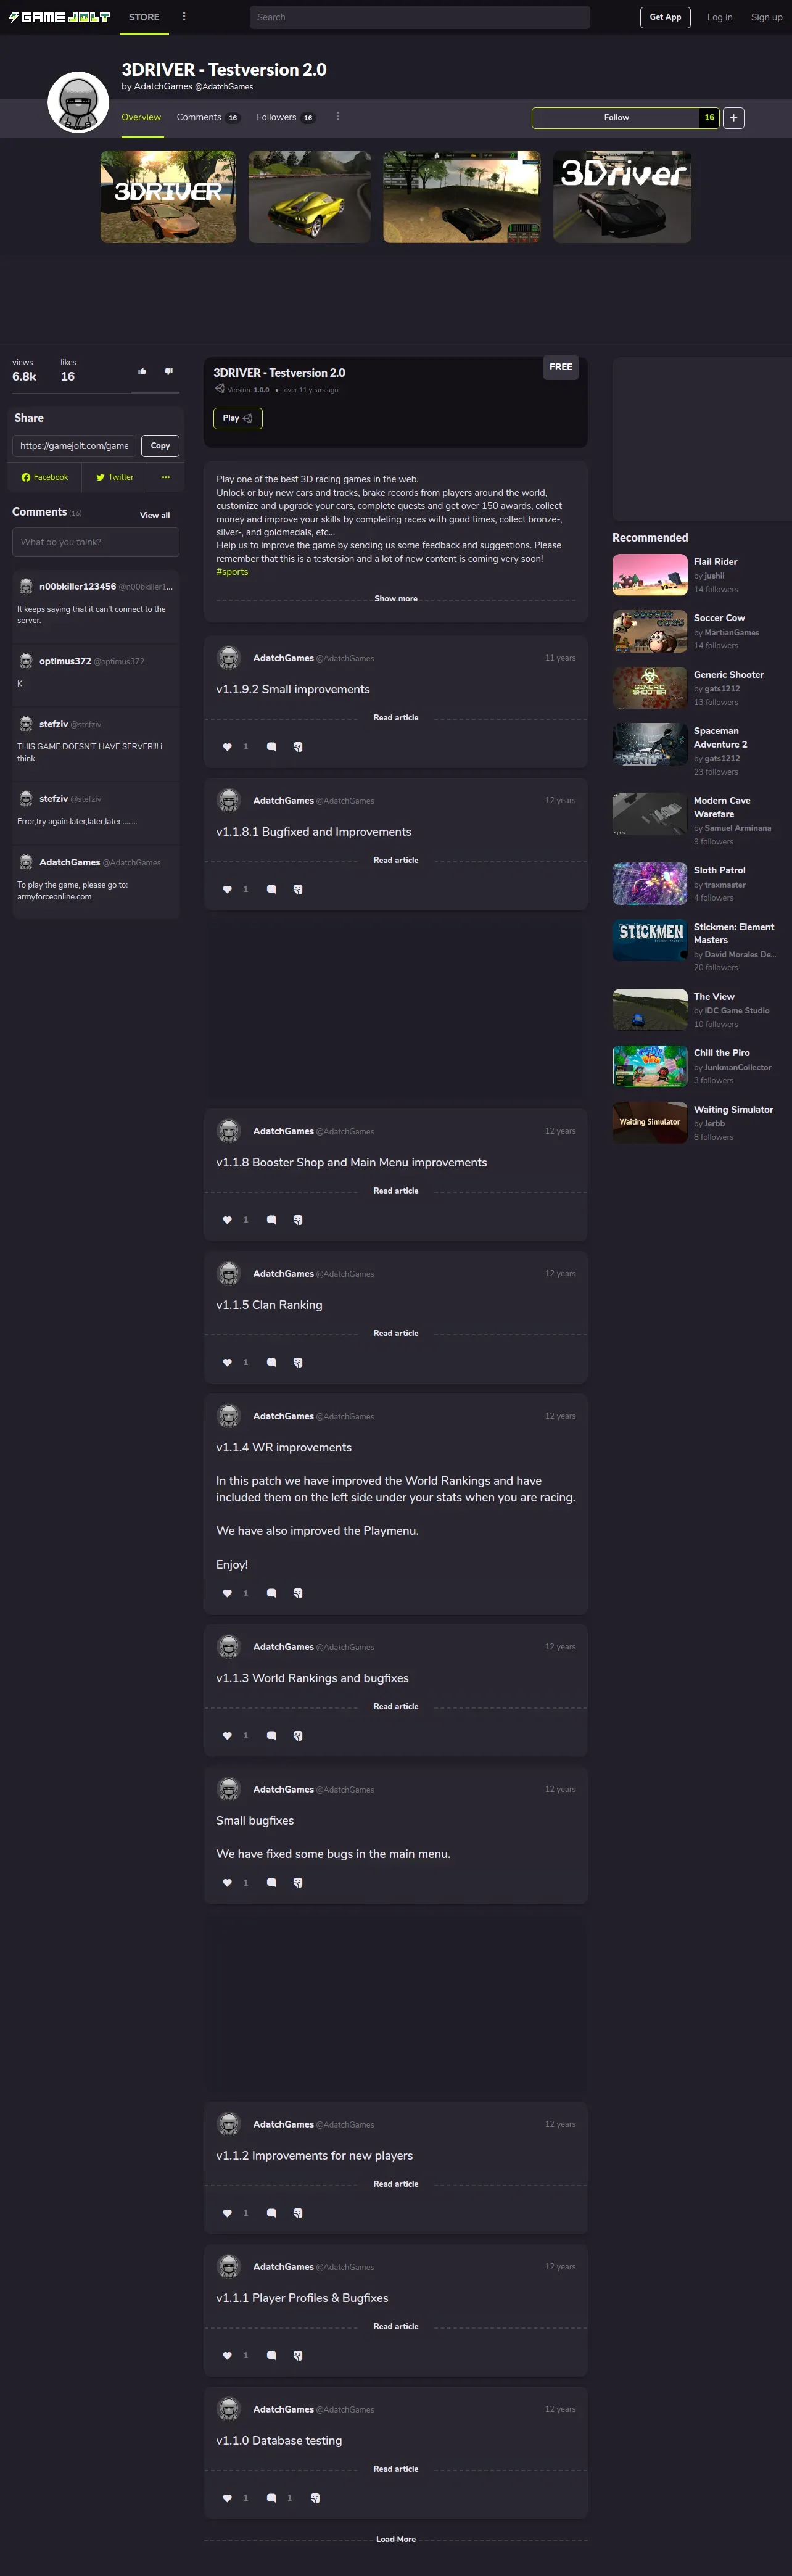Open AdatchGames developer avatar in header
This screenshot has height=2576, width=792.
(78, 102)
